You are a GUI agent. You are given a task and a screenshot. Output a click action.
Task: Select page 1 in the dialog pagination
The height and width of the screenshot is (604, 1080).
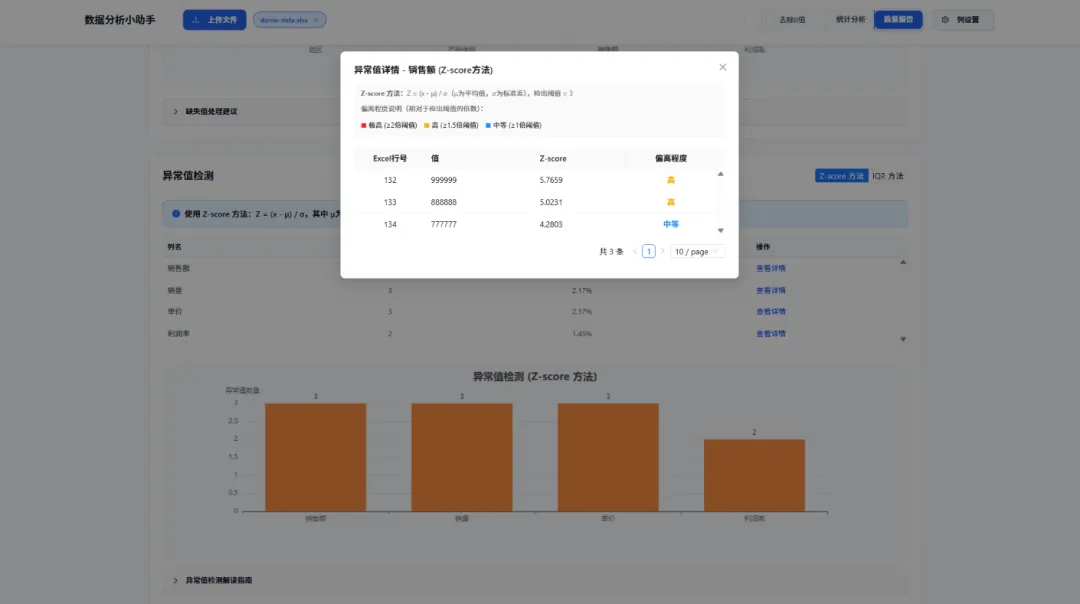click(648, 251)
